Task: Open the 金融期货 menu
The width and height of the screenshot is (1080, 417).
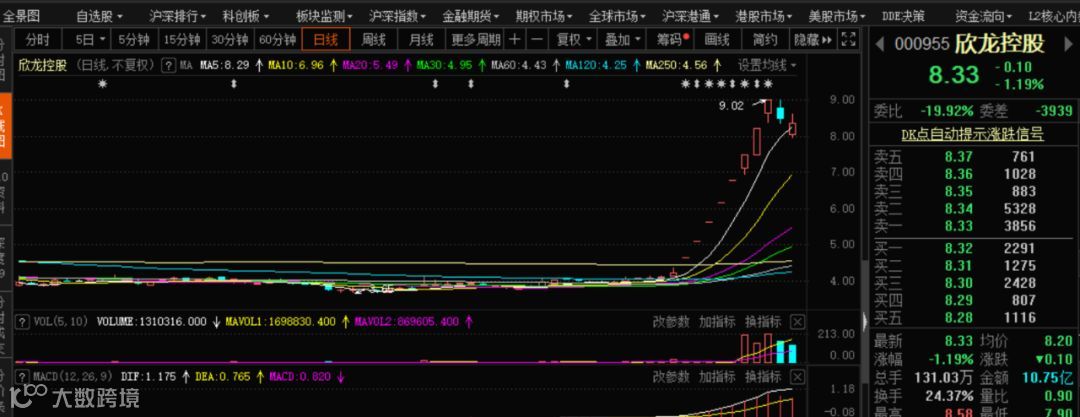Action: click(x=471, y=15)
